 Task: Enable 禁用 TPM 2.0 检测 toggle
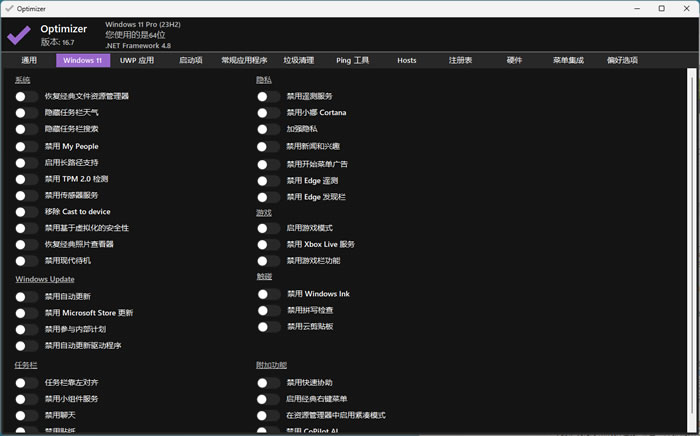click(x=27, y=179)
